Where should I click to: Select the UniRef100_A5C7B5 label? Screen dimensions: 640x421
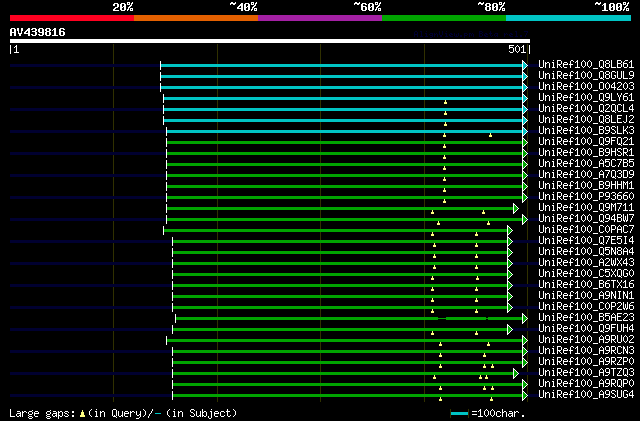coord(586,163)
